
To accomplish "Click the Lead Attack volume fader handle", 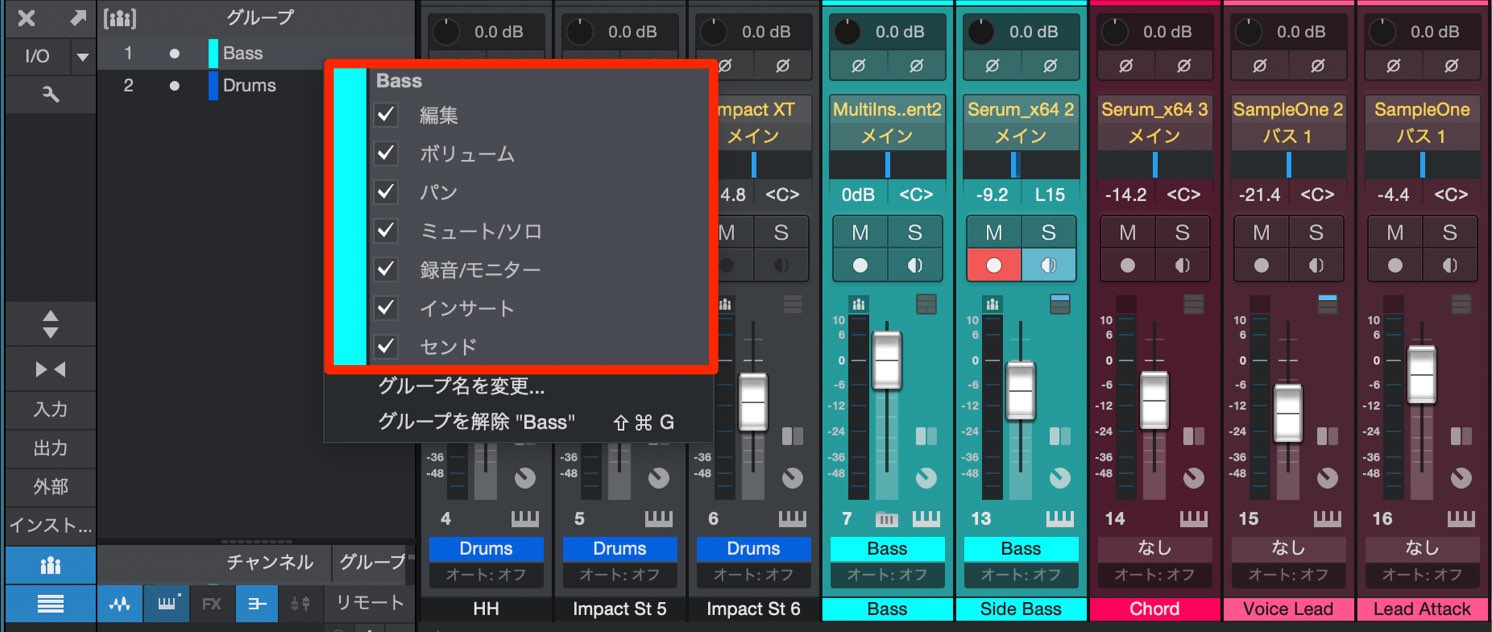I will click(x=1422, y=375).
